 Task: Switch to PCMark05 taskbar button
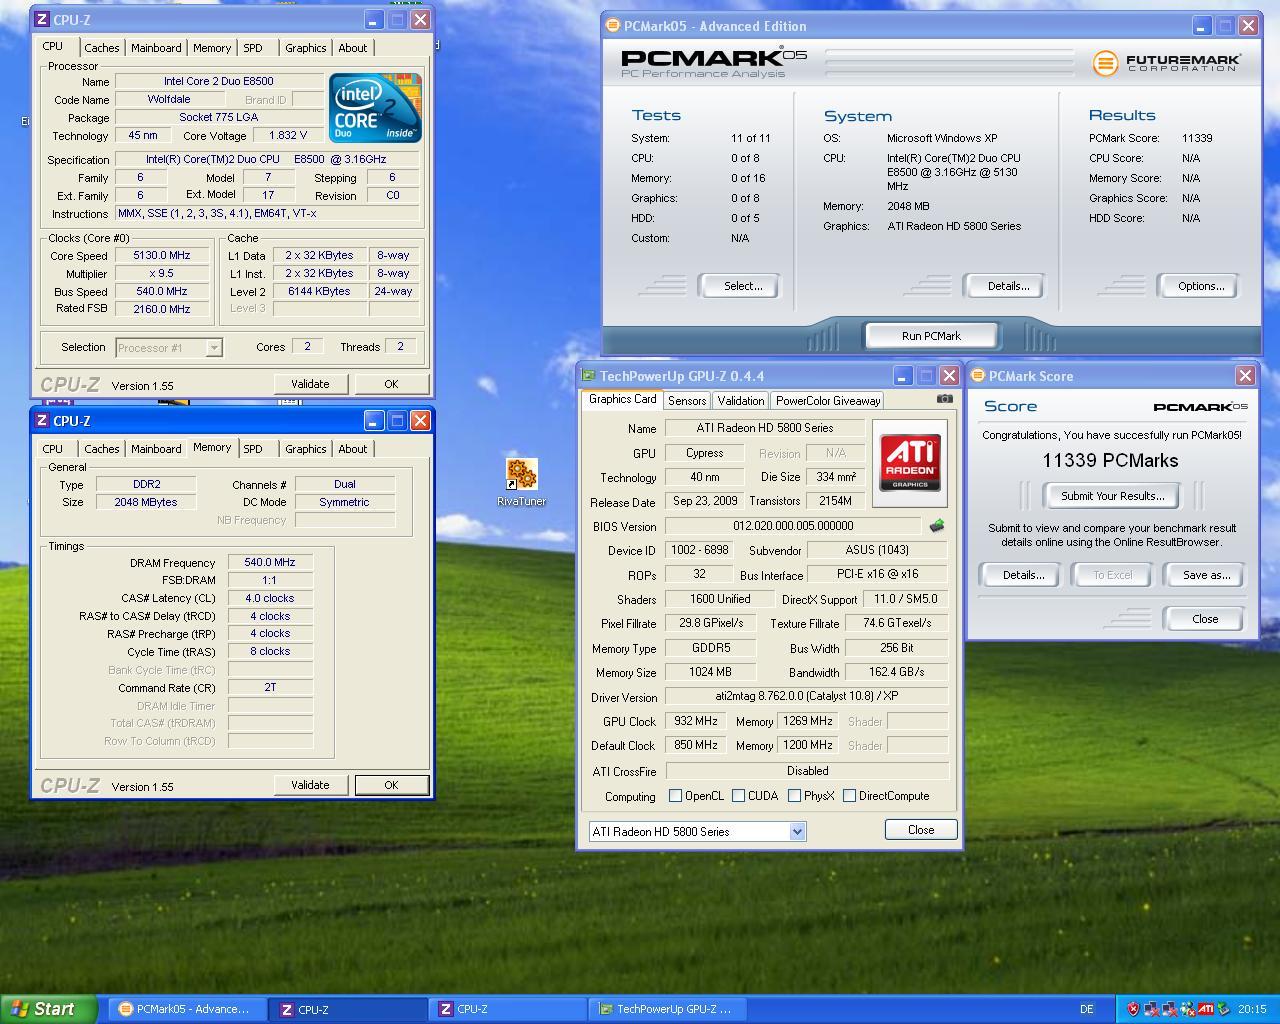[187, 1009]
